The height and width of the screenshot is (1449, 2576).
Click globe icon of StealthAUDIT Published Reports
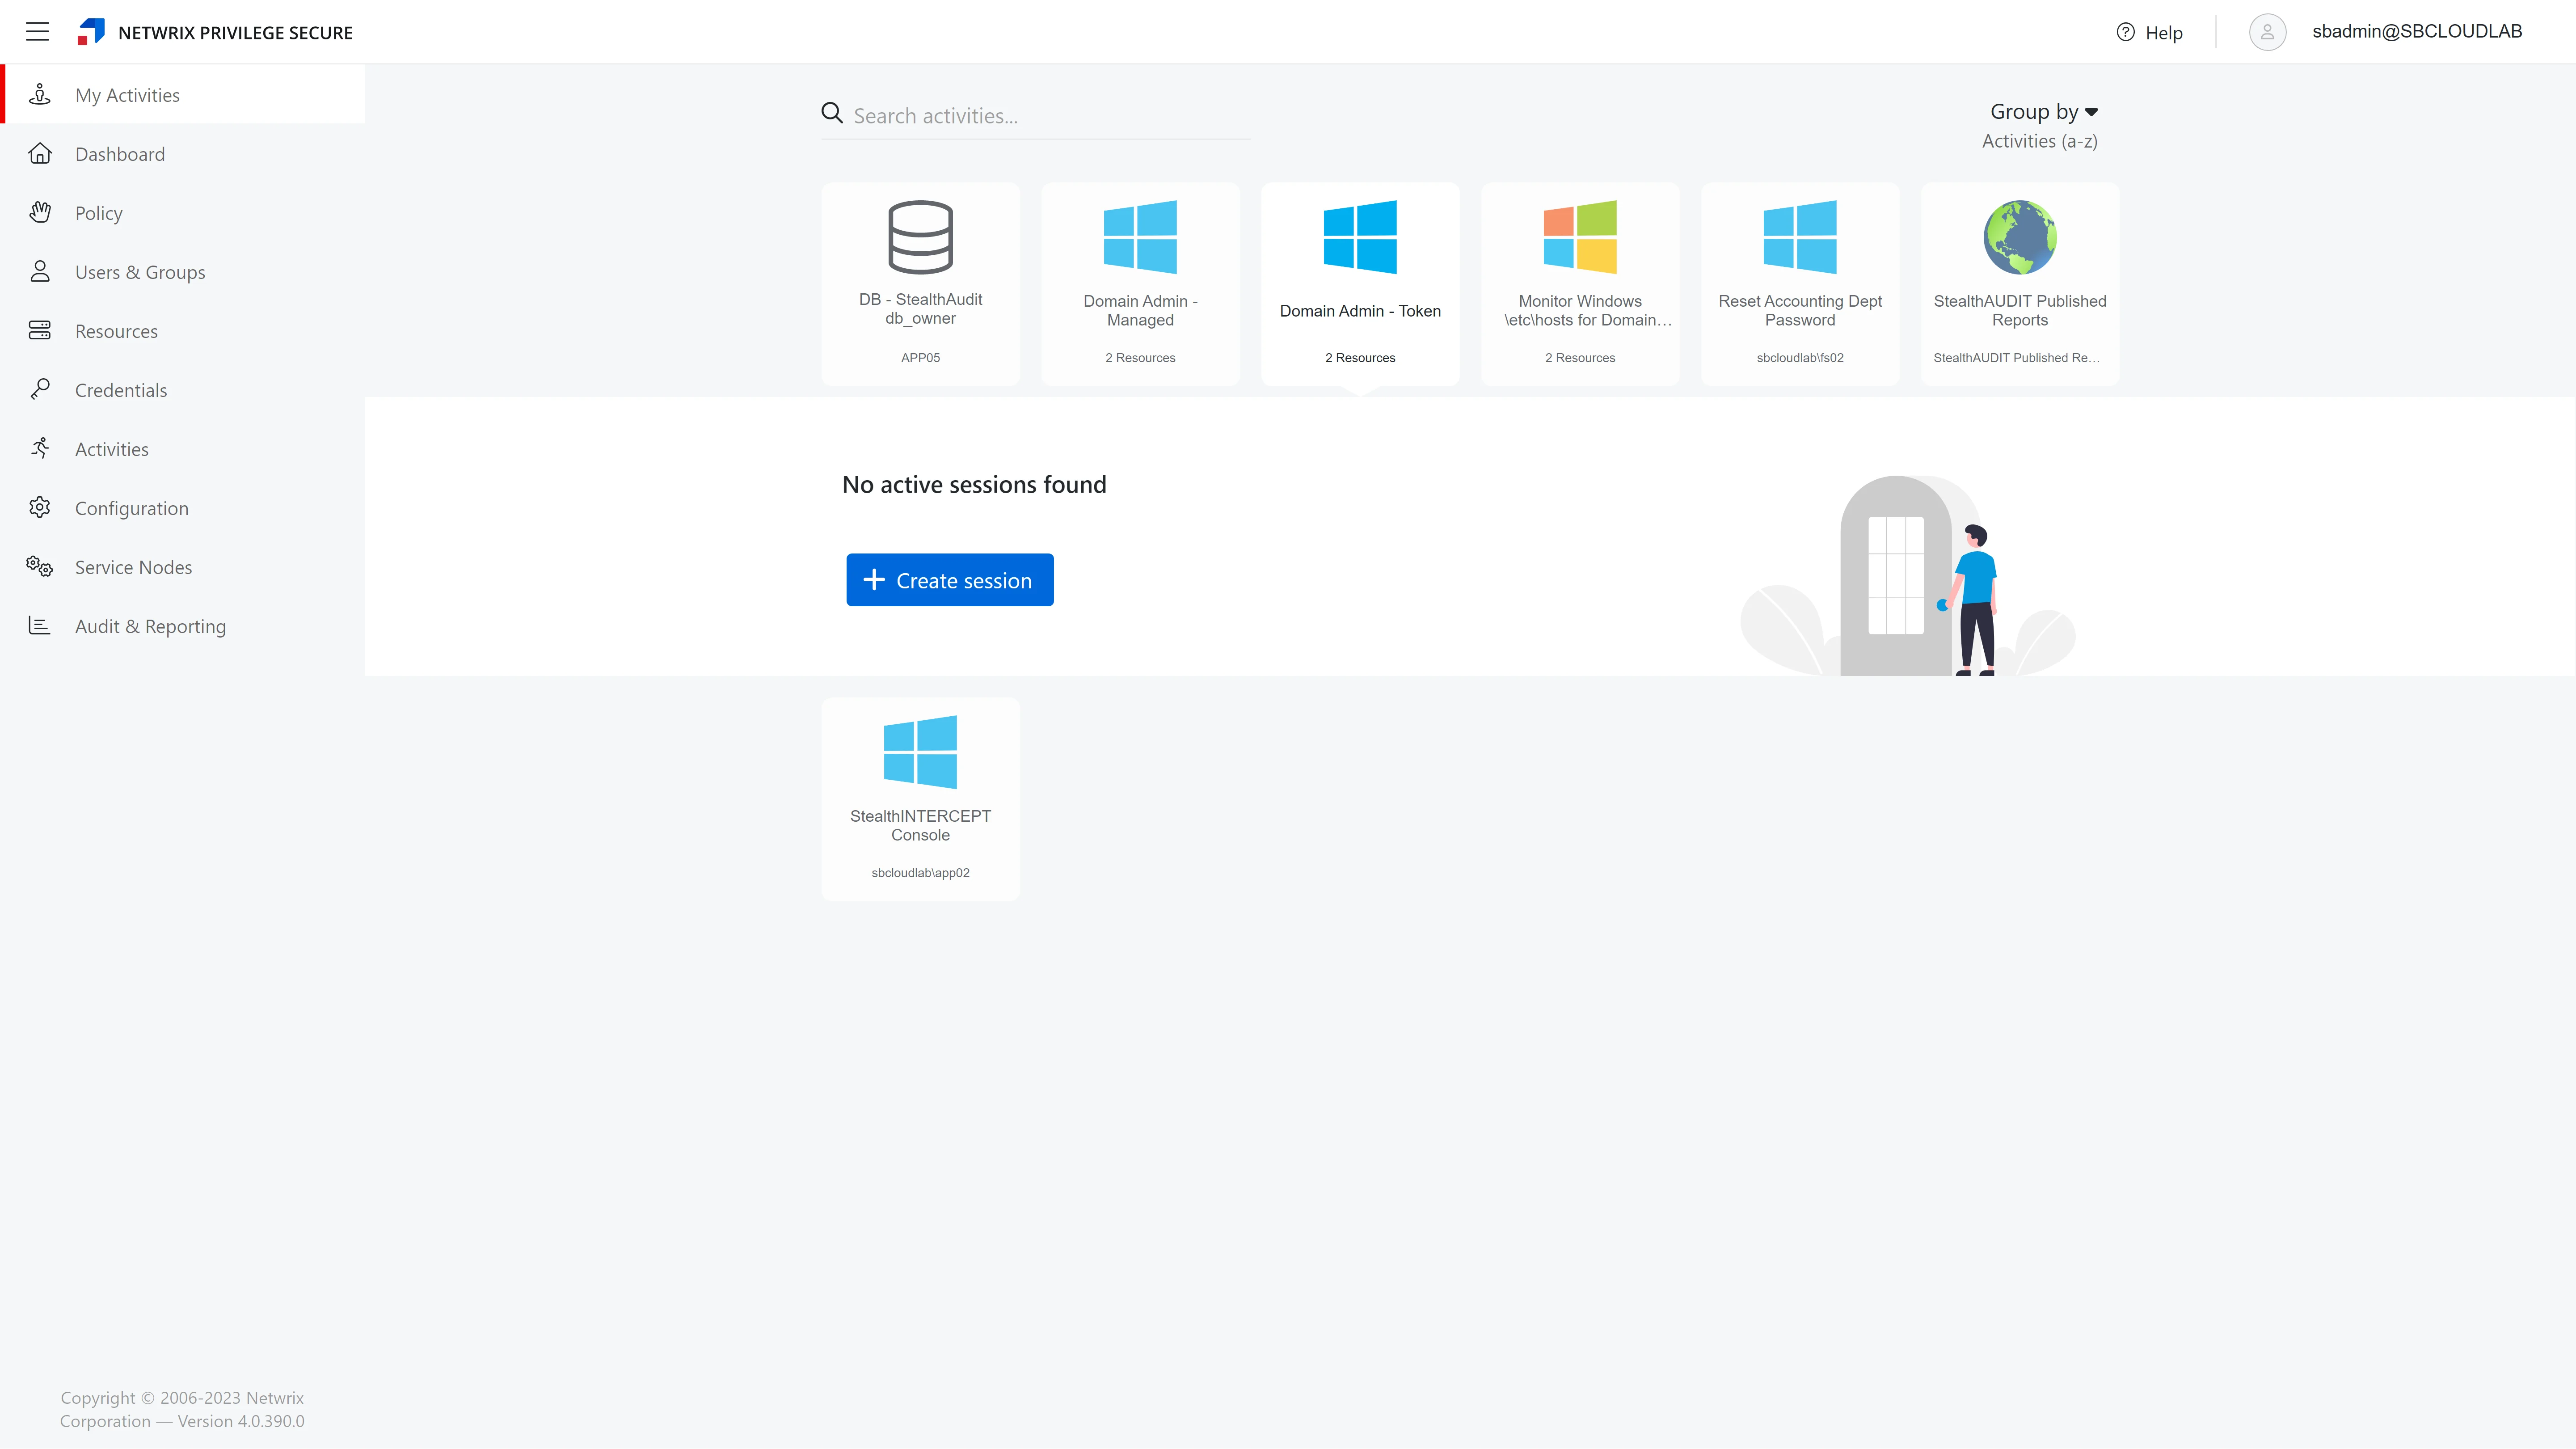[2020, 237]
